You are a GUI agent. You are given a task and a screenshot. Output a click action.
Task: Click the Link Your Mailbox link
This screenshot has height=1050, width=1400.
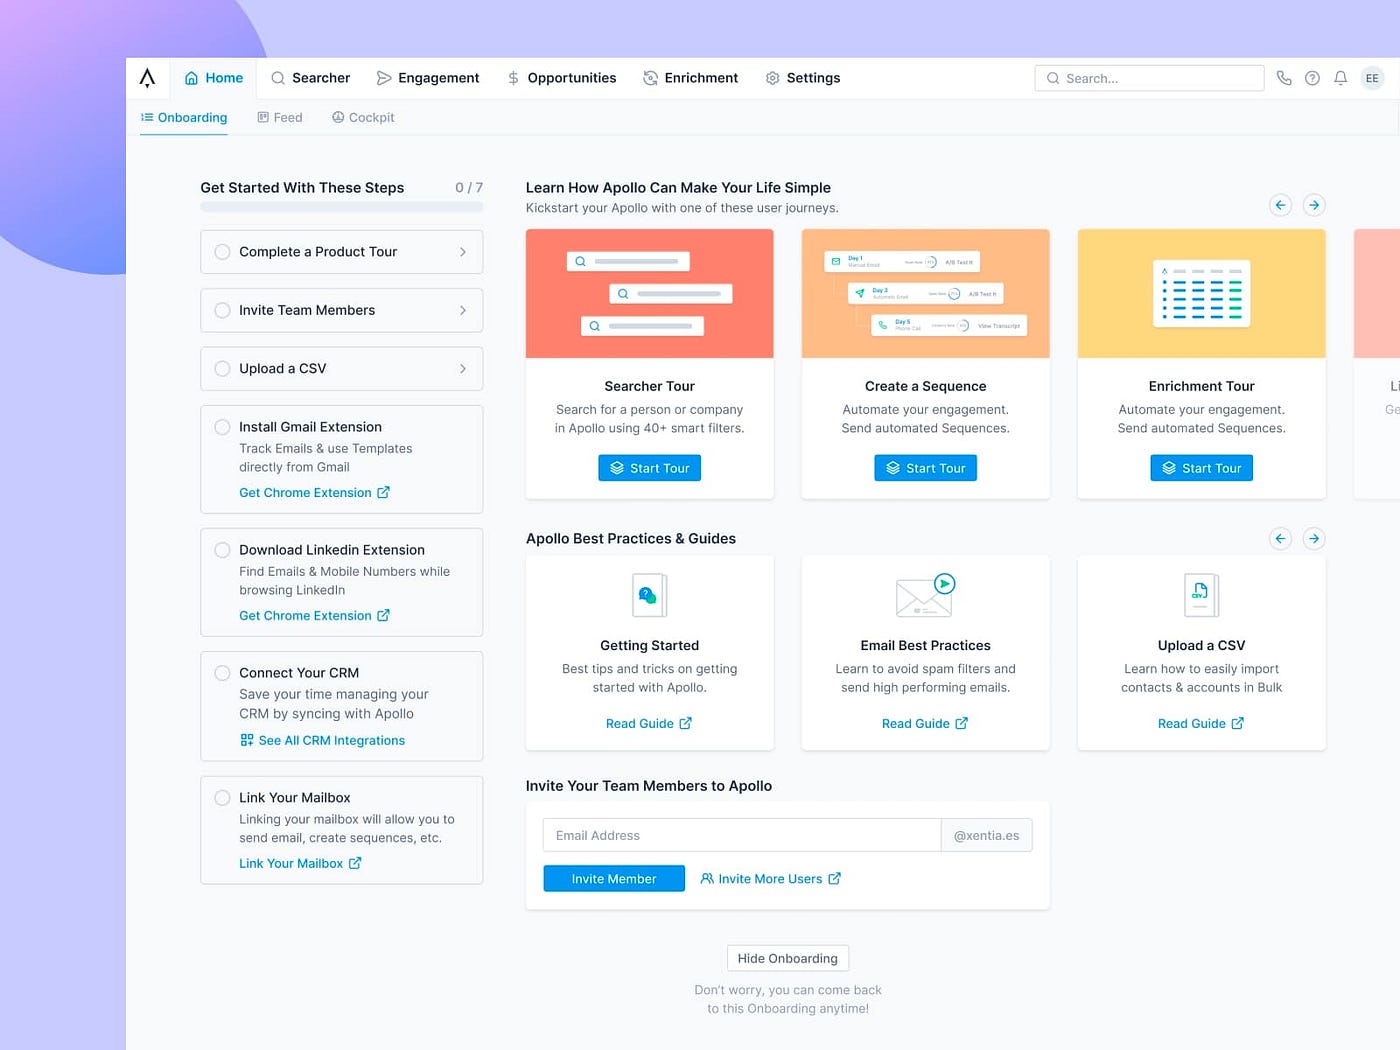(x=300, y=864)
